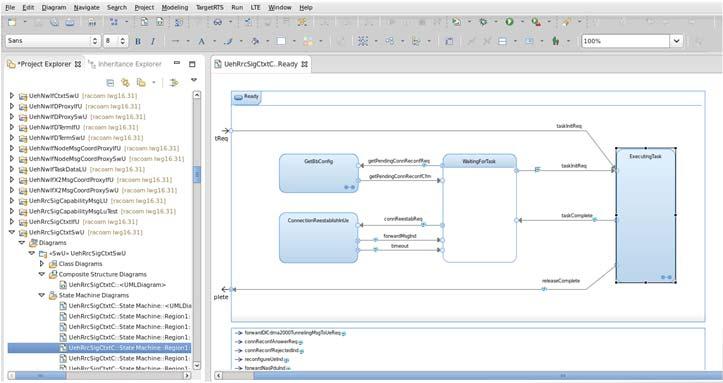Expand the UehNwIfCtxtSwU project node

[12, 96]
